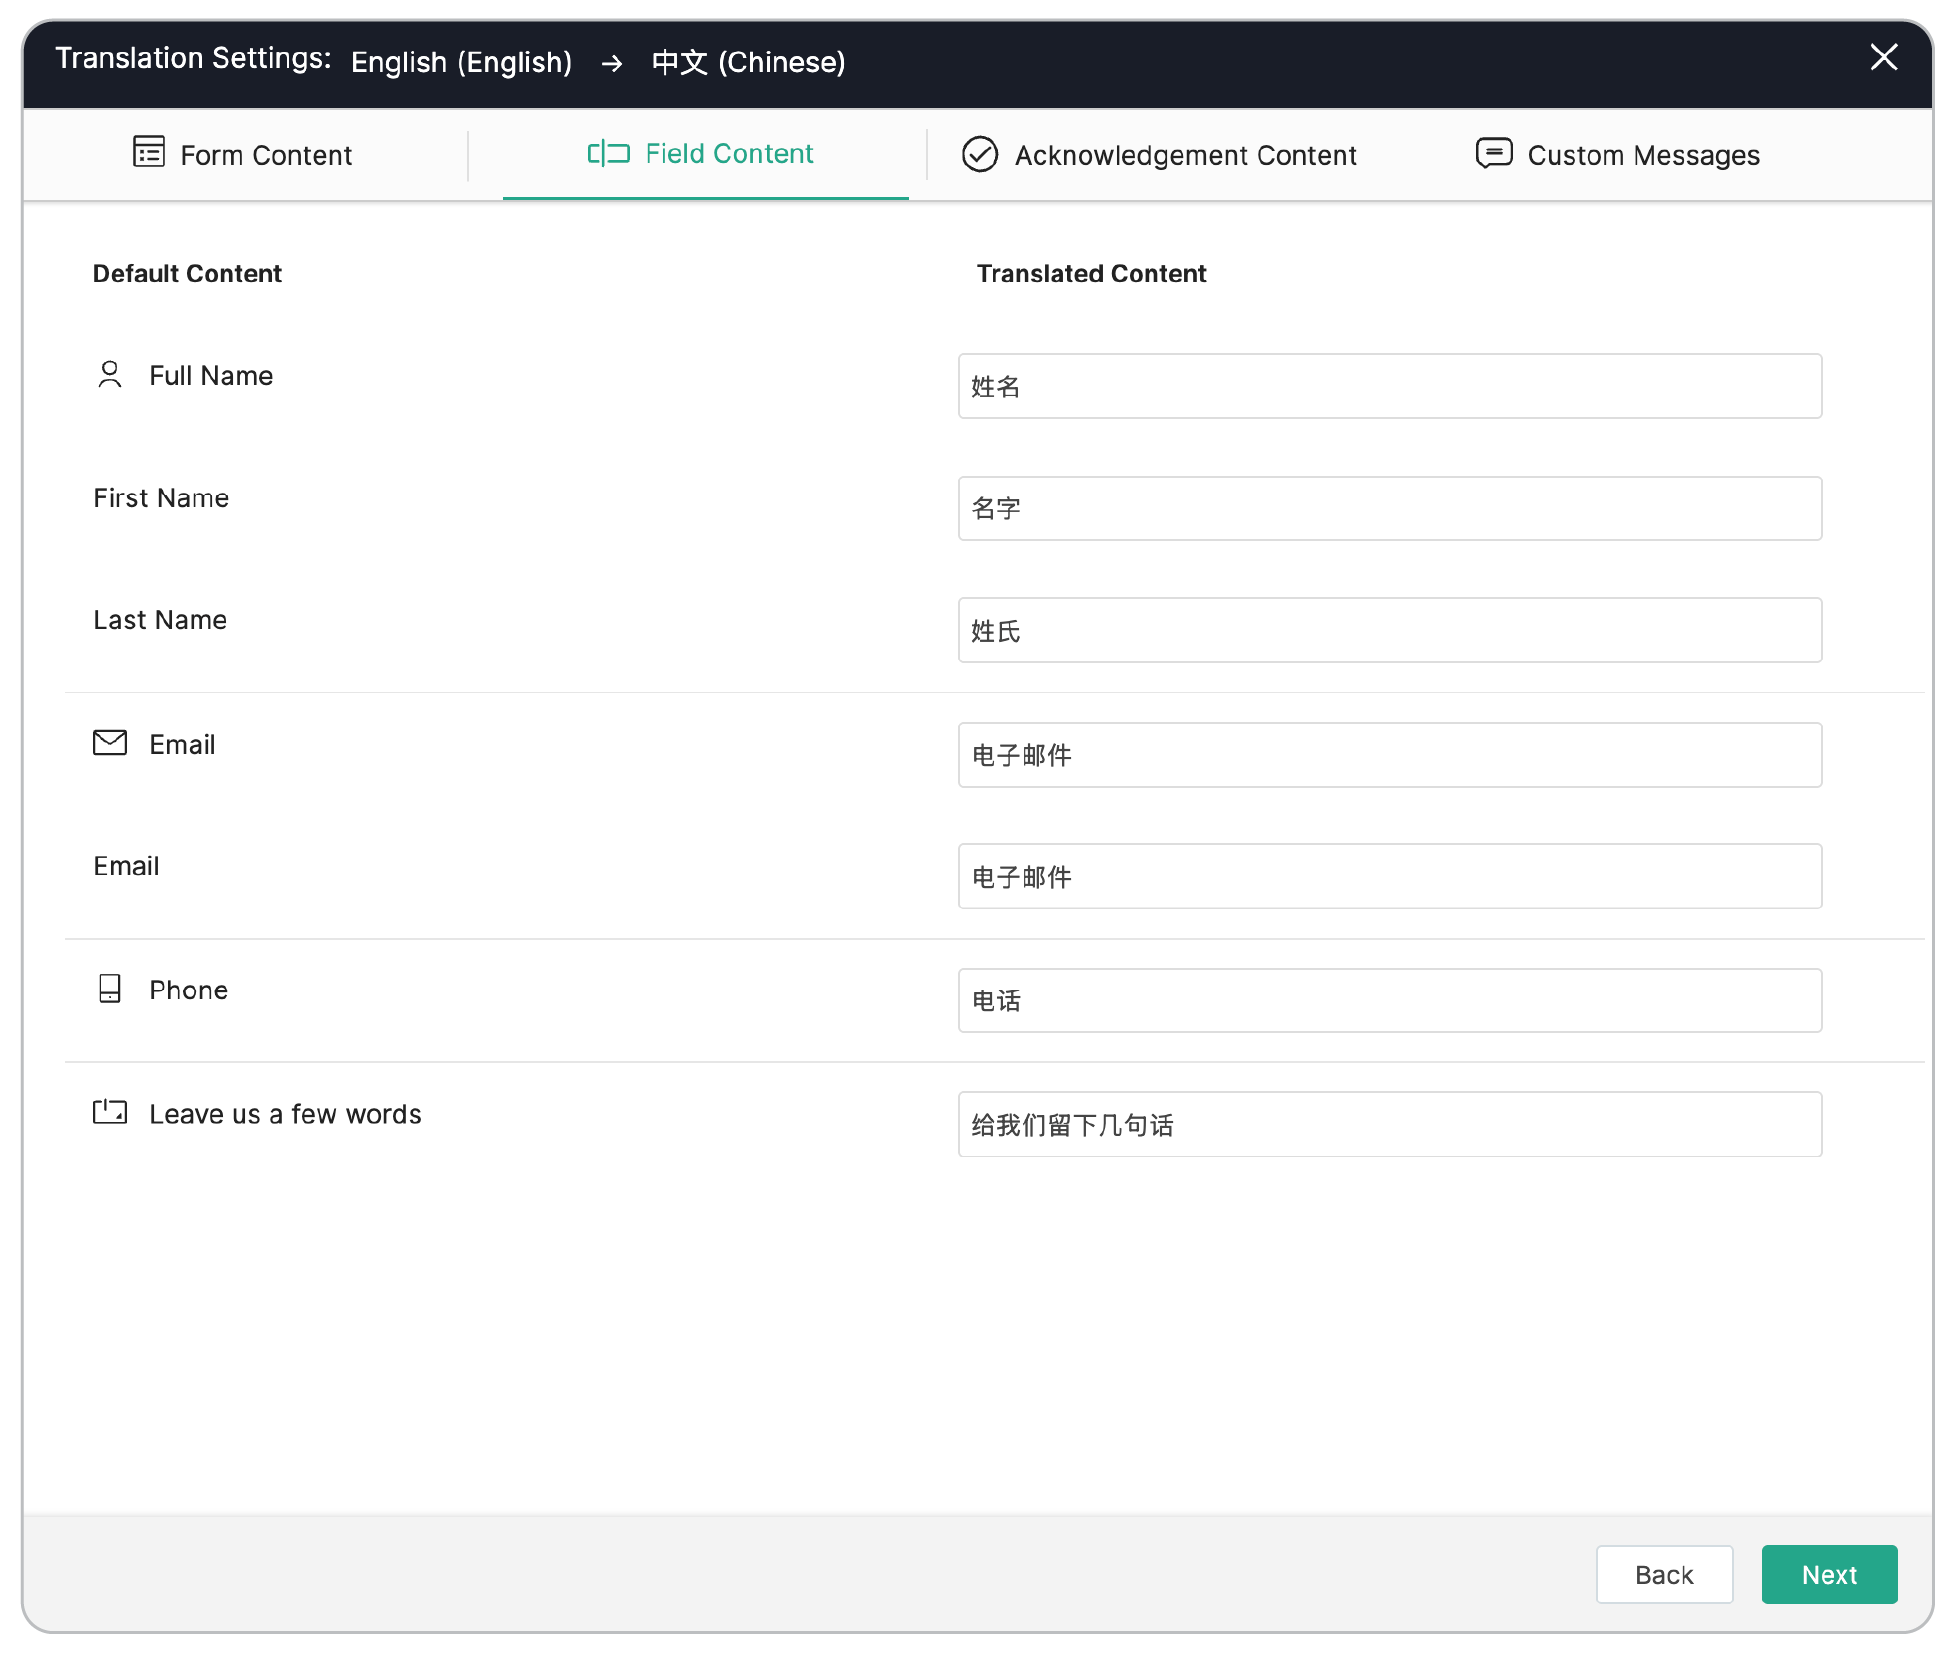Edit the Full Name translation field

(1390, 386)
